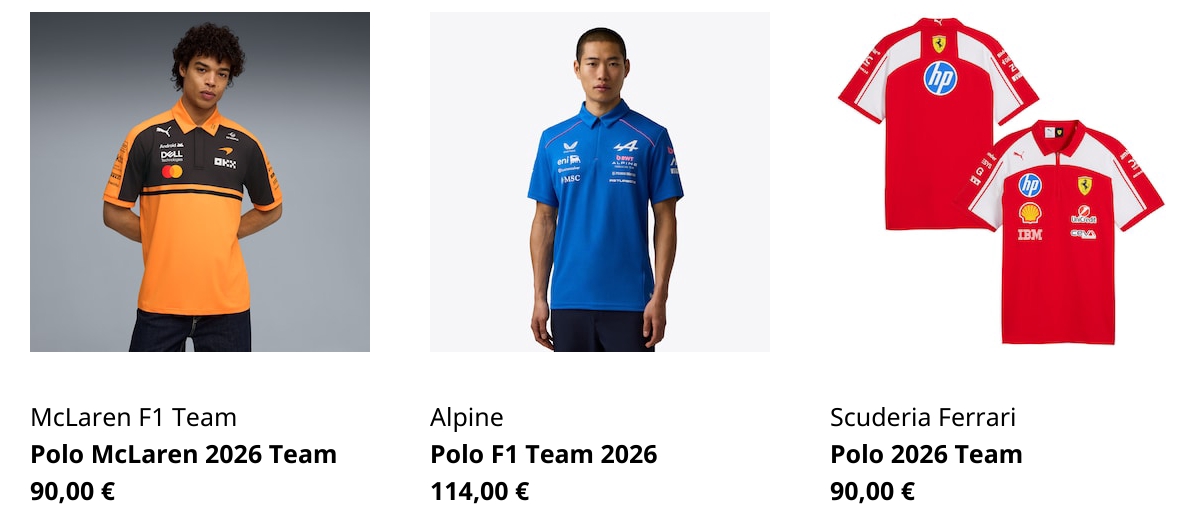Click the Ferrari polo 90,00 € price
Image resolution: width=1200 pixels, height=530 pixels.
[873, 491]
